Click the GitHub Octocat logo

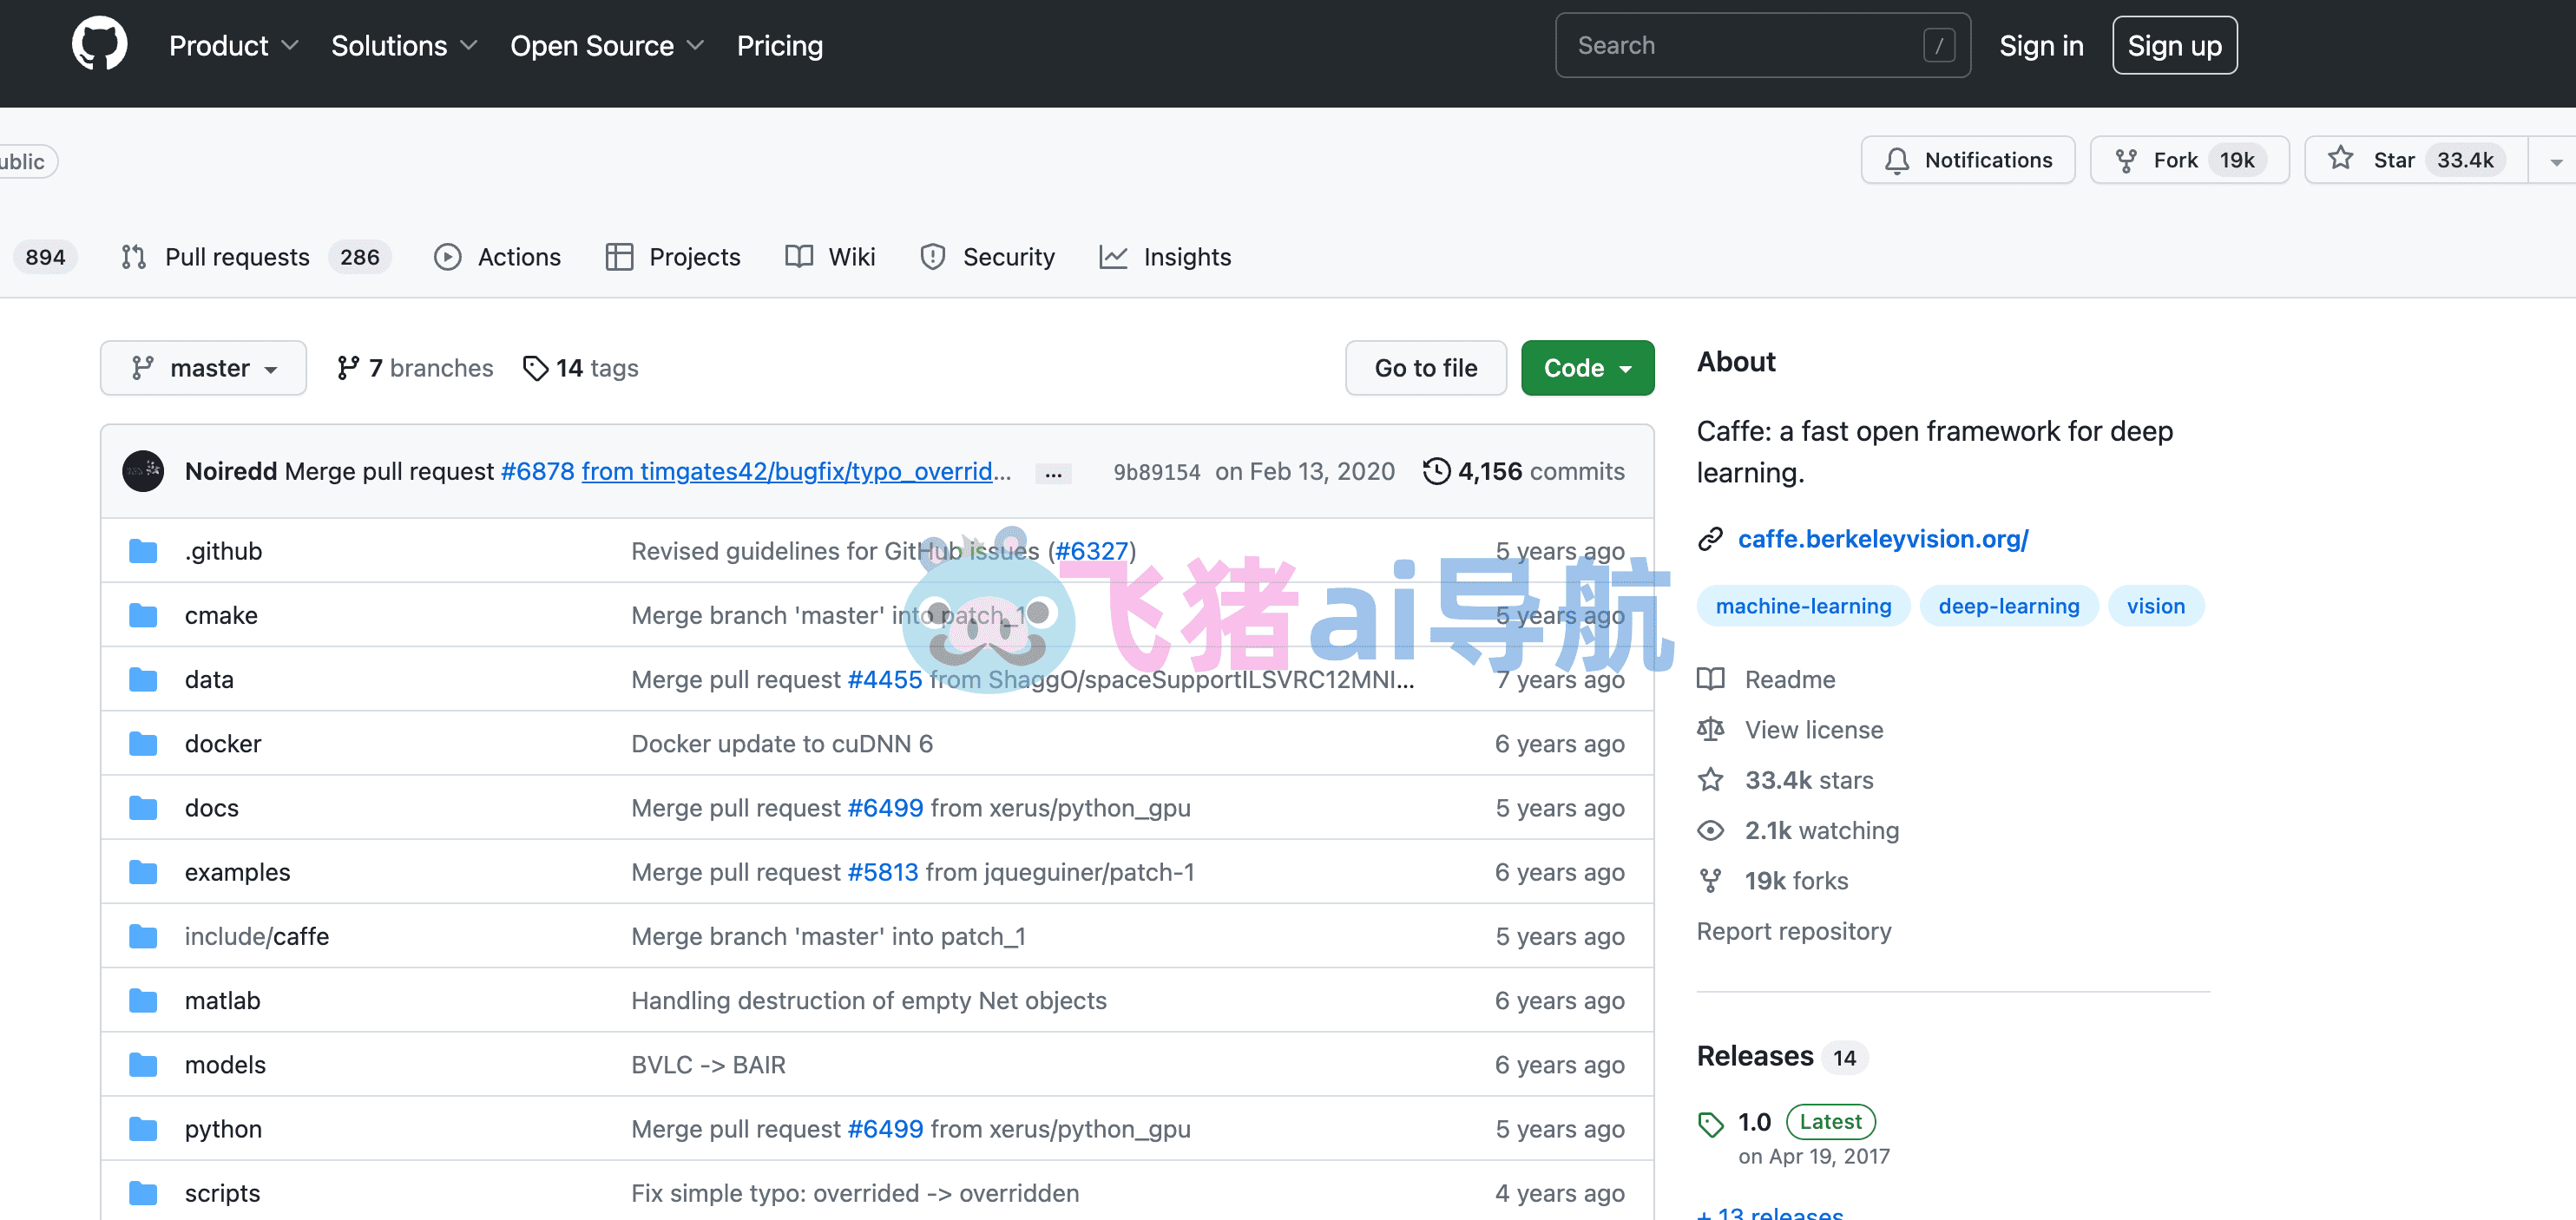99,45
